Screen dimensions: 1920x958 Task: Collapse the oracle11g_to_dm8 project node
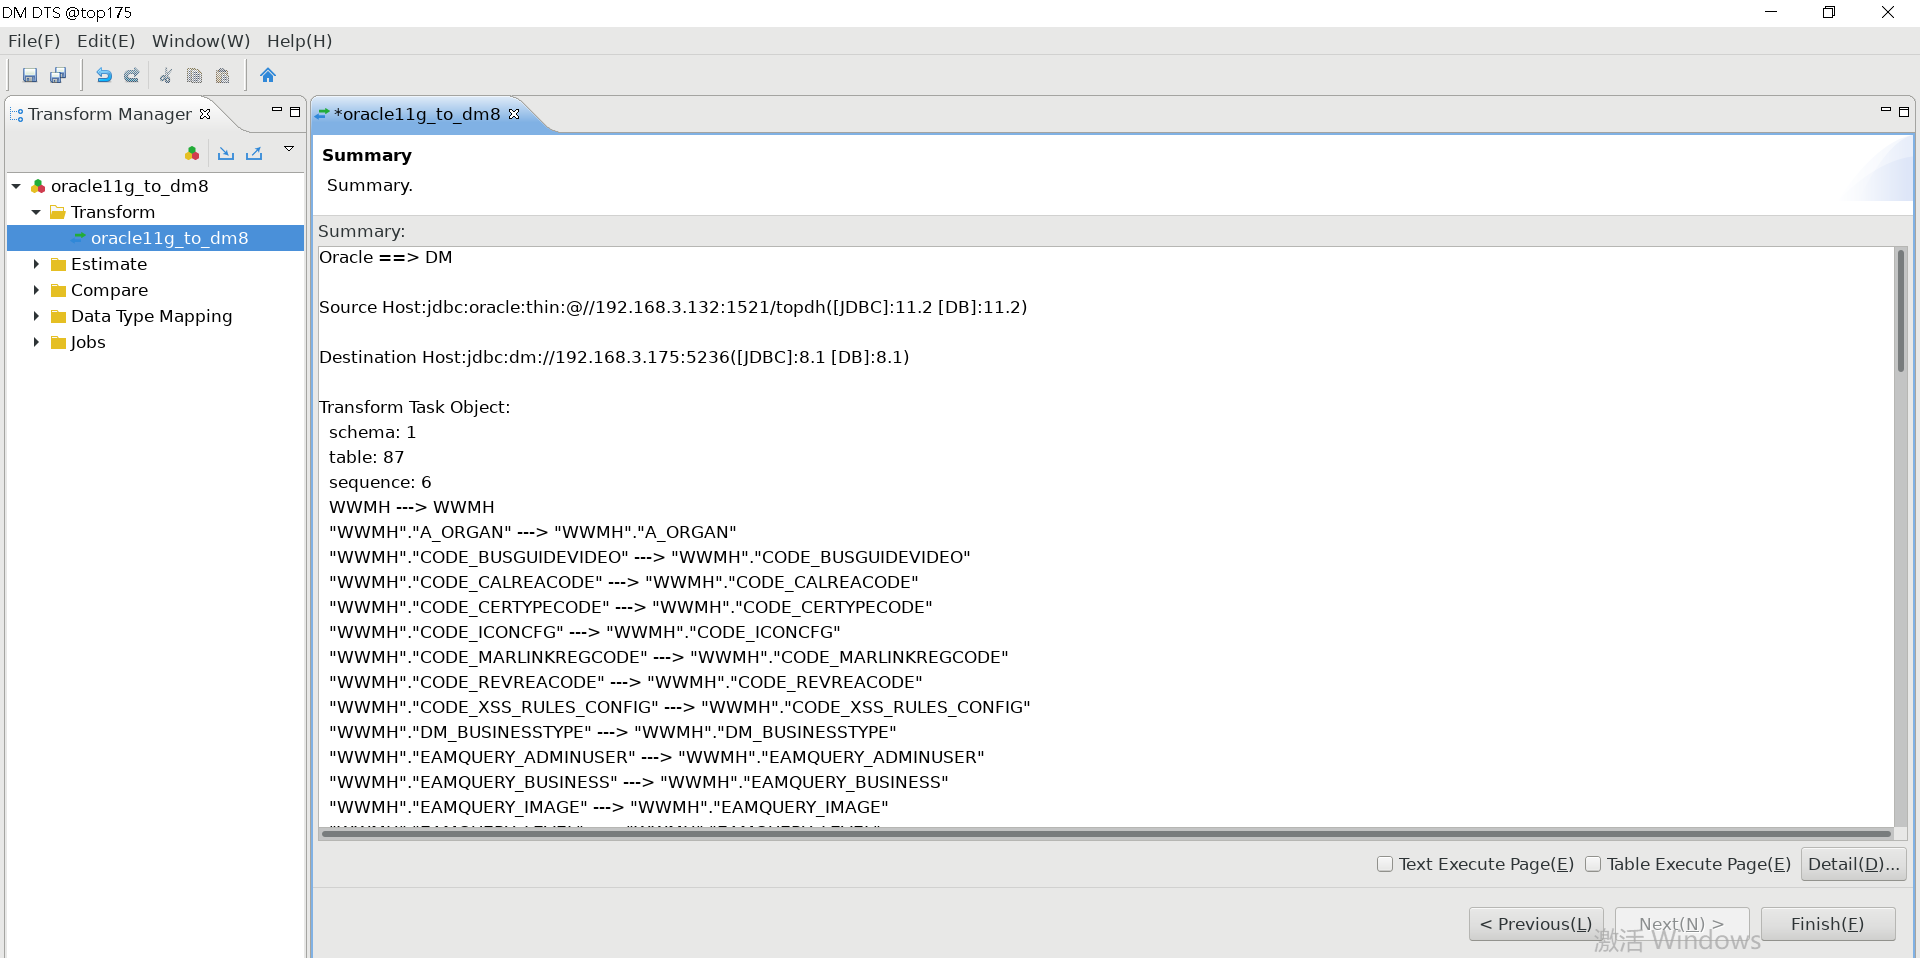pyautogui.click(x=16, y=186)
